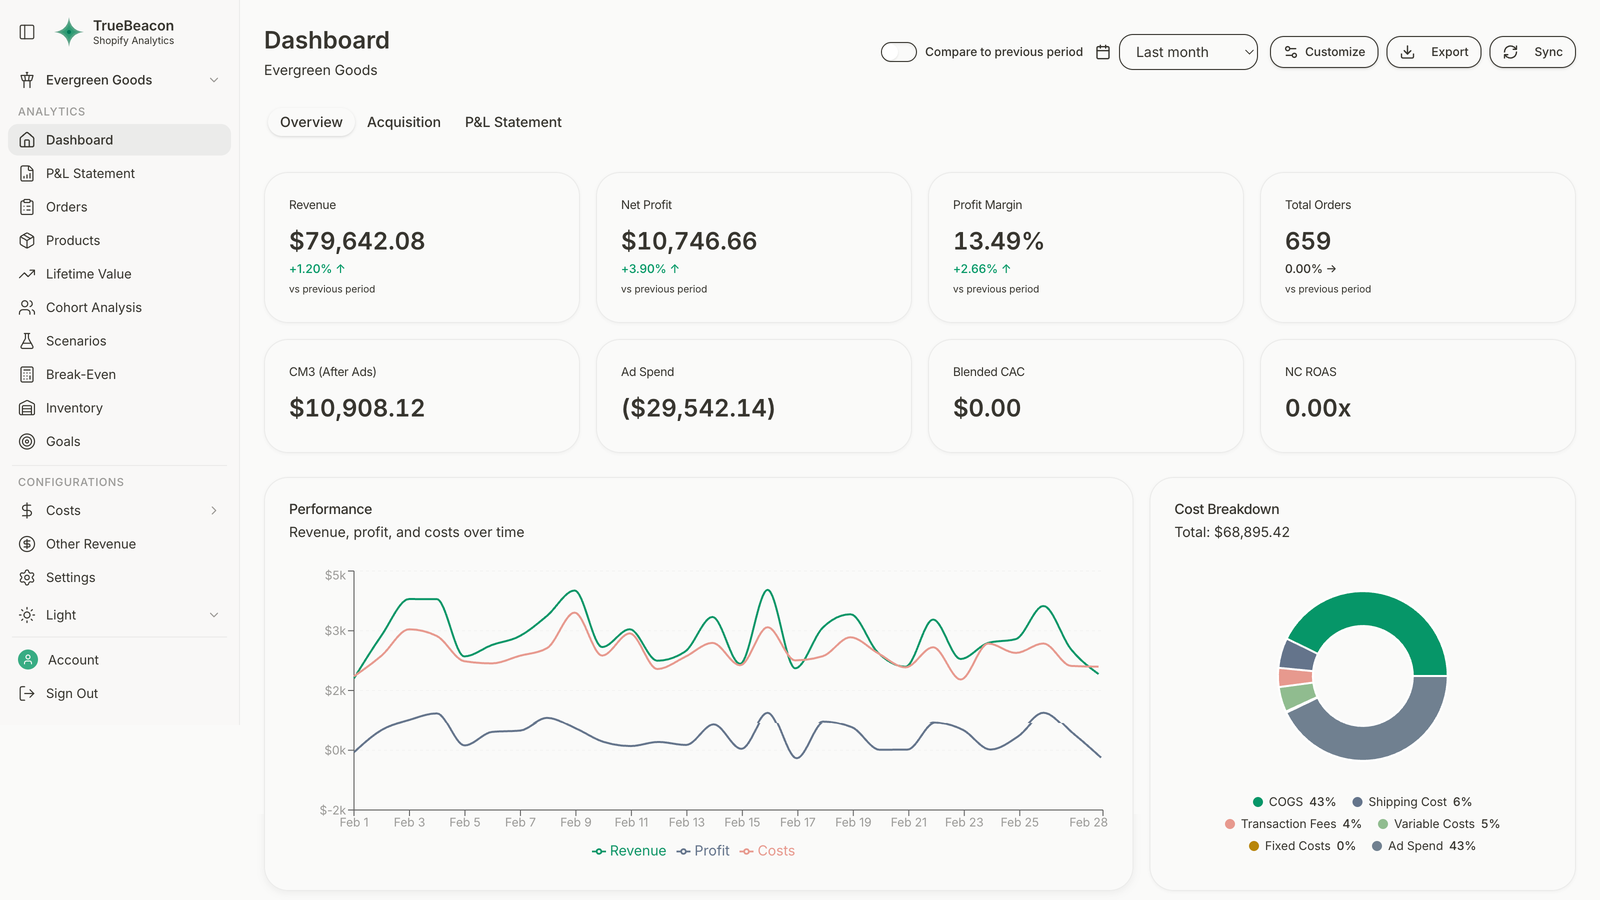The image size is (1600, 900).
Task: Click the Goals target icon
Action: [x=27, y=441]
